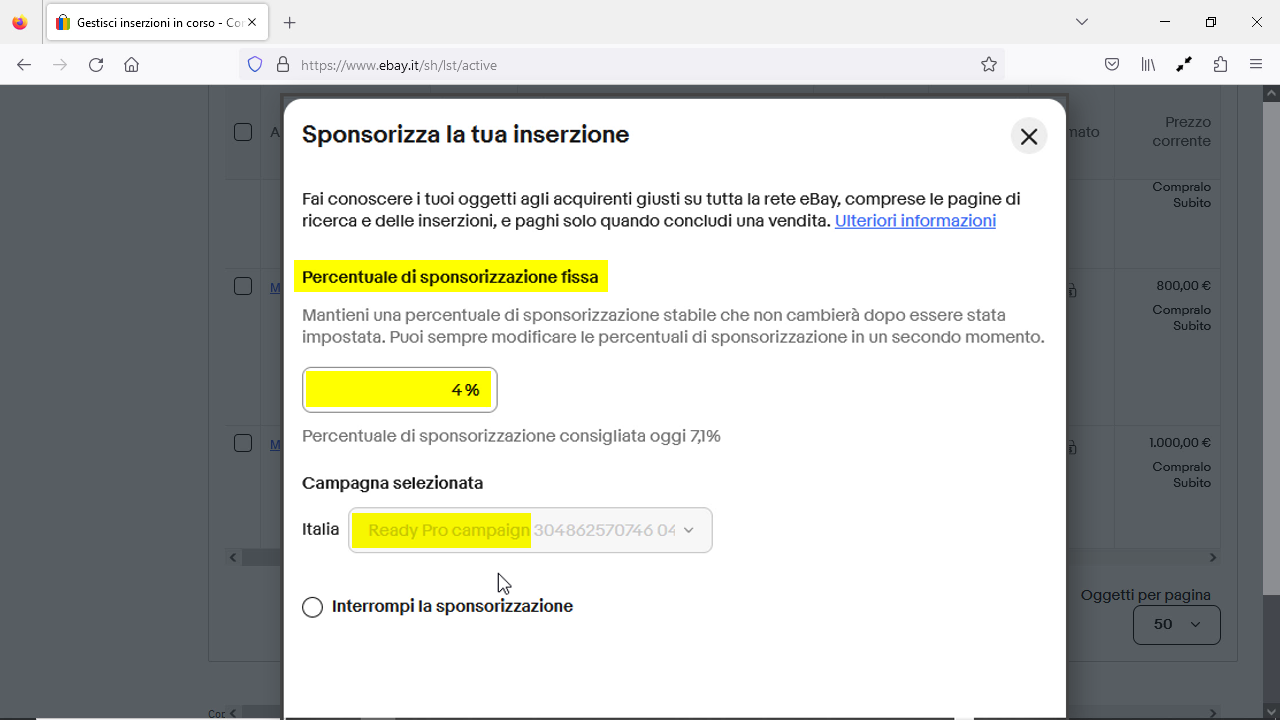Expand the Ready Pro campaign dropdown
This screenshot has height=720, width=1280.
[x=530, y=530]
